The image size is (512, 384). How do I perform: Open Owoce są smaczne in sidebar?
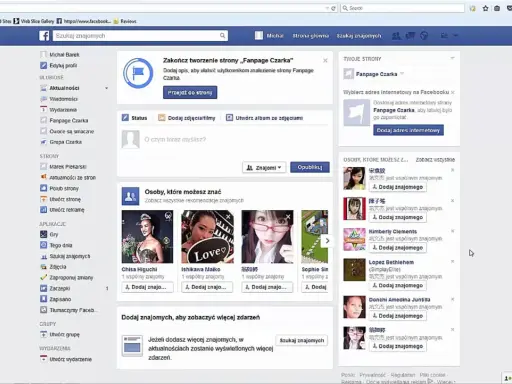point(72,131)
